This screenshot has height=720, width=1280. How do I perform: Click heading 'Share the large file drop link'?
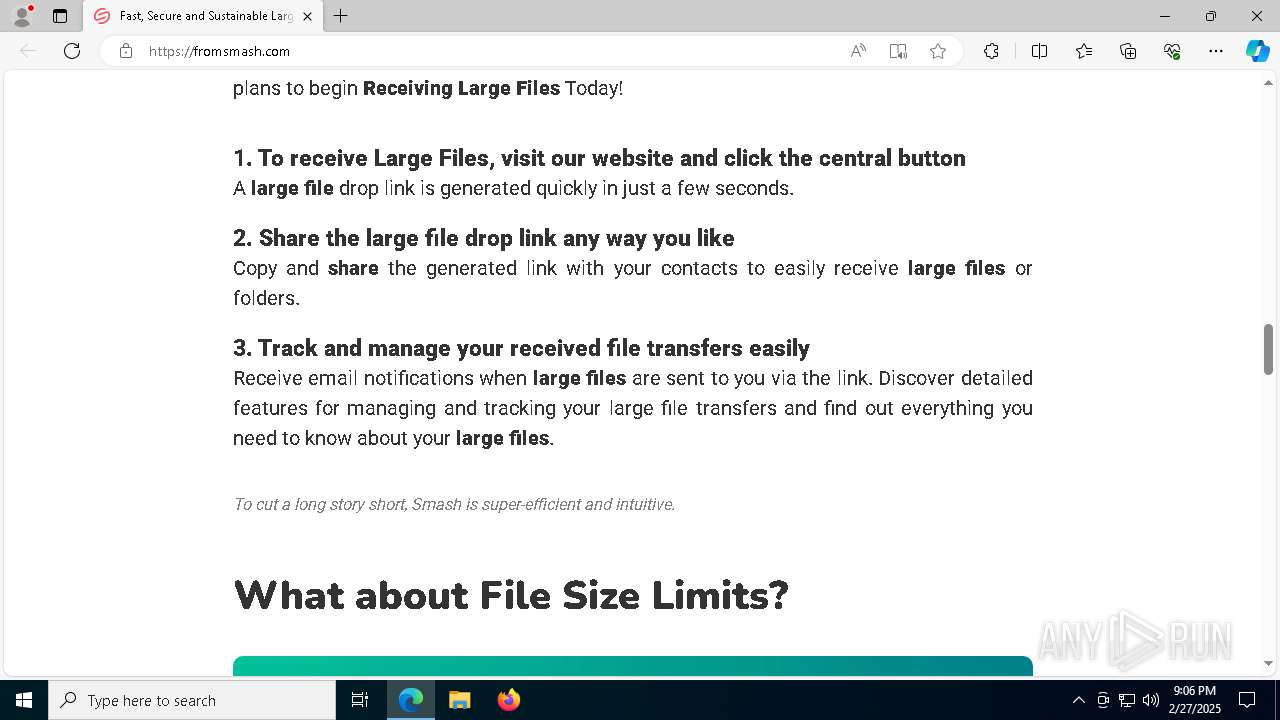[484, 238]
